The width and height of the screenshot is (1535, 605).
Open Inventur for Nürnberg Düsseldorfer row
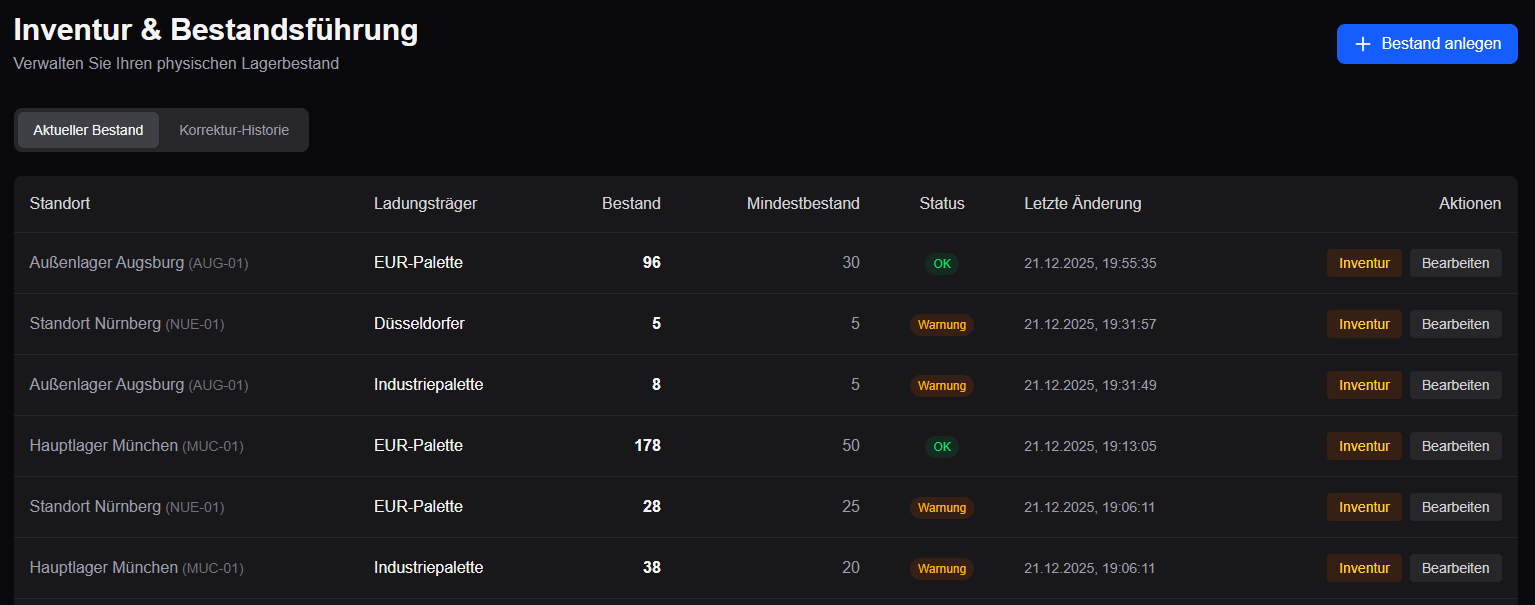1364,324
